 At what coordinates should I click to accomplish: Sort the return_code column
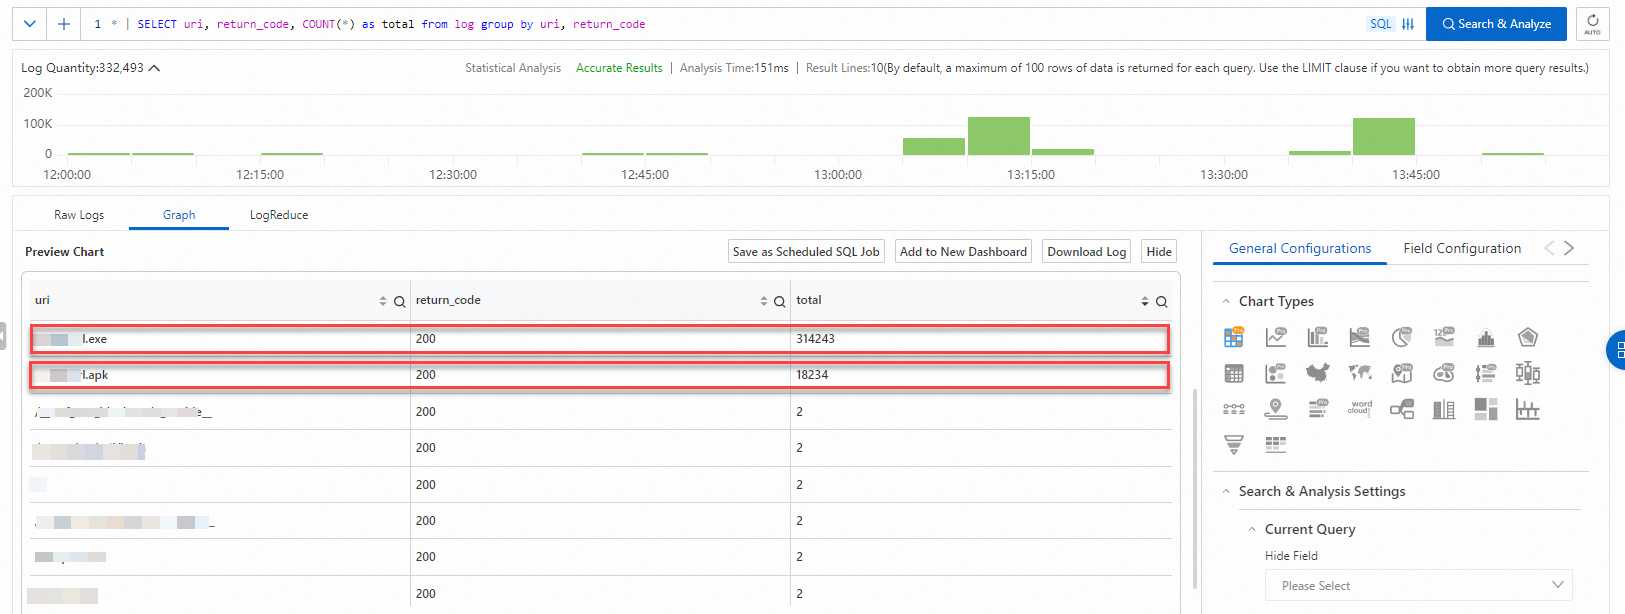click(x=764, y=301)
